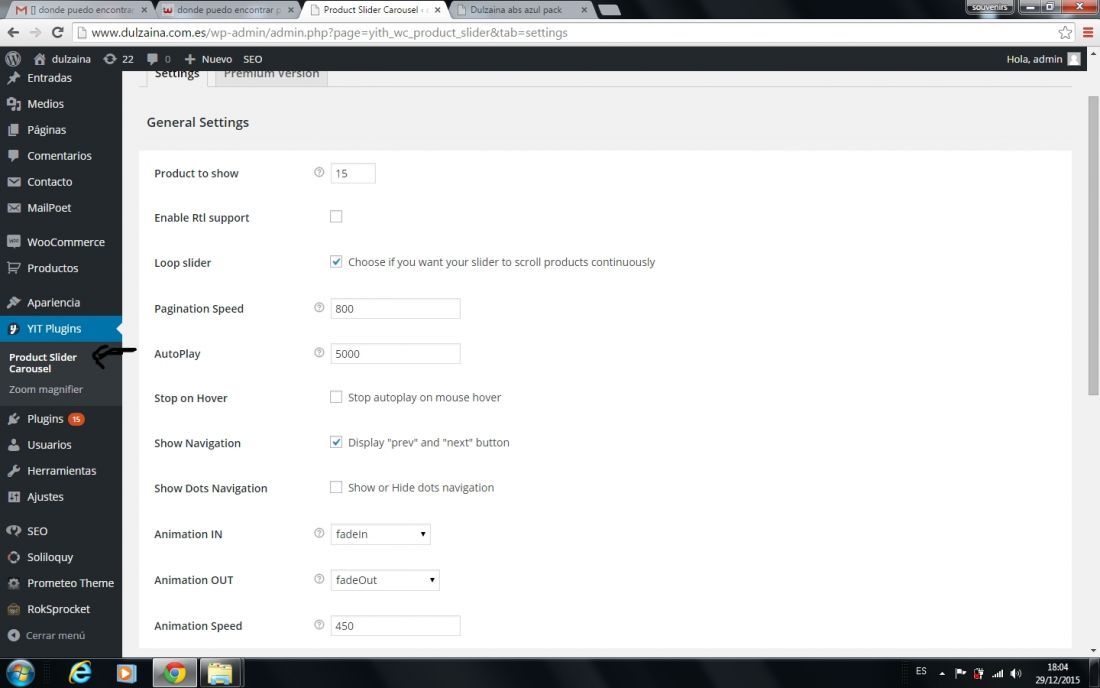The width and height of the screenshot is (1100, 688).
Task: Click the WooCommerce icon in sidebar
Action: click(x=13, y=242)
